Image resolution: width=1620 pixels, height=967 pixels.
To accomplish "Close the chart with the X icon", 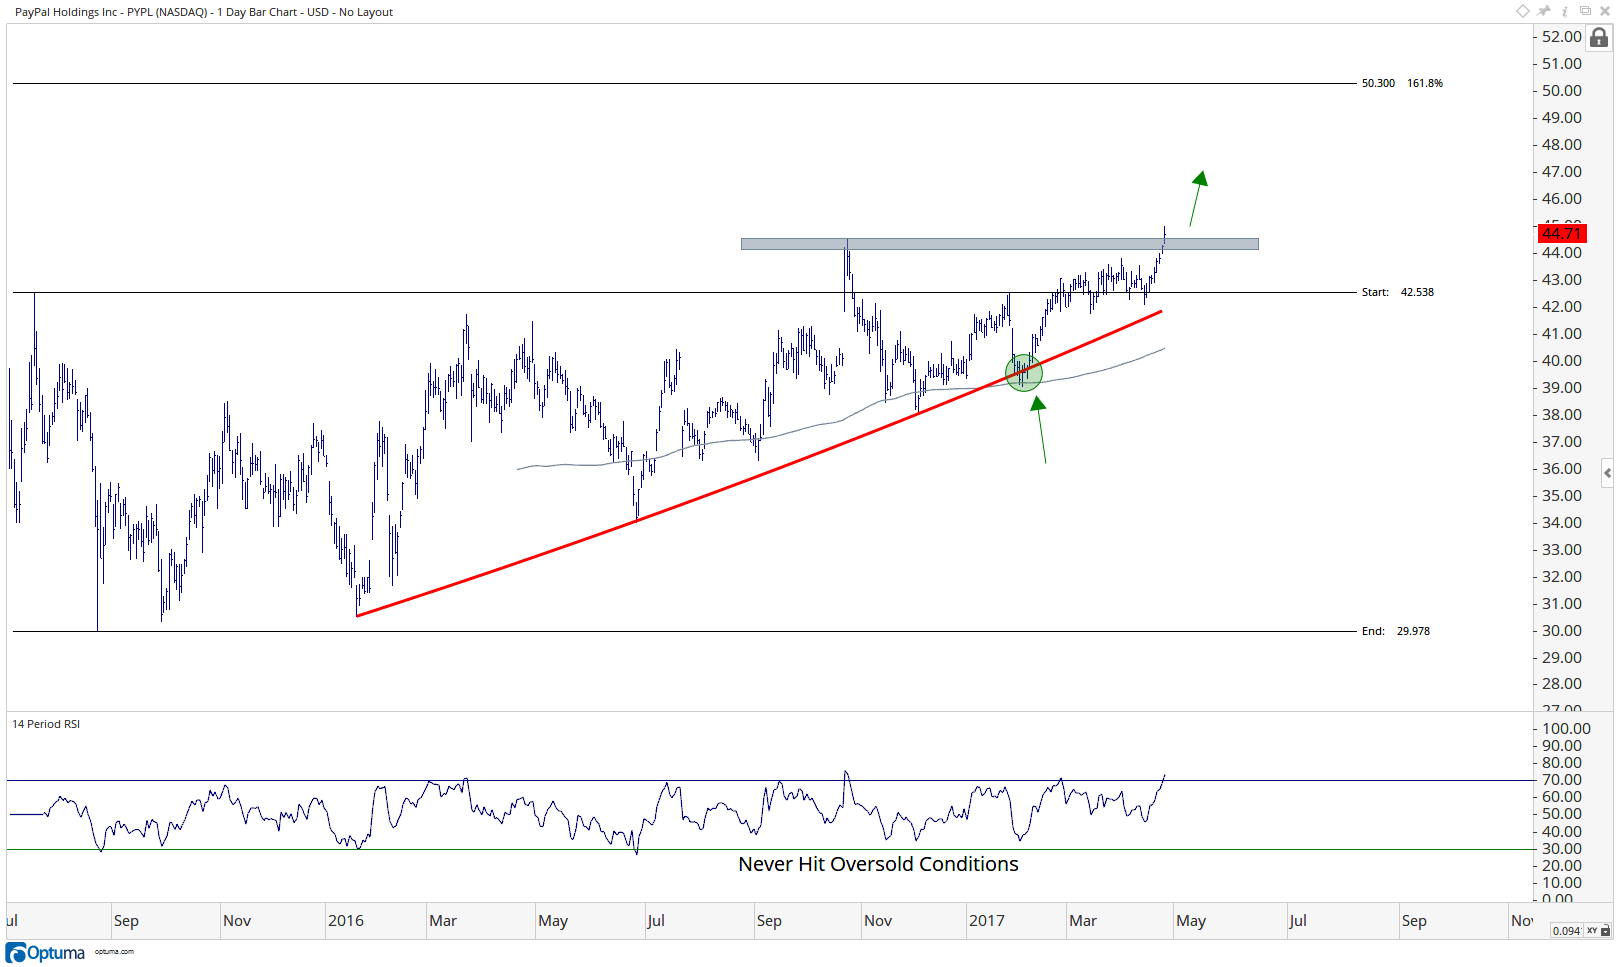I will [1605, 11].
